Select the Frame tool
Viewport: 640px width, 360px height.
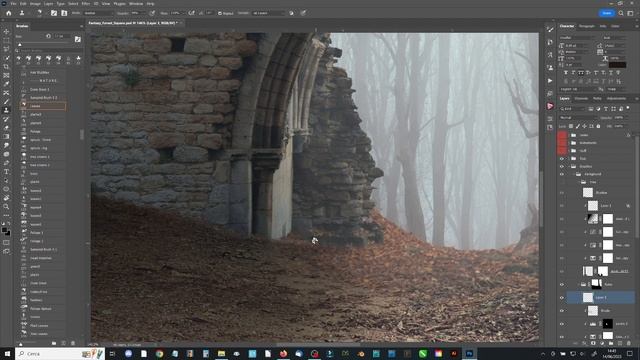click(6, 76)
